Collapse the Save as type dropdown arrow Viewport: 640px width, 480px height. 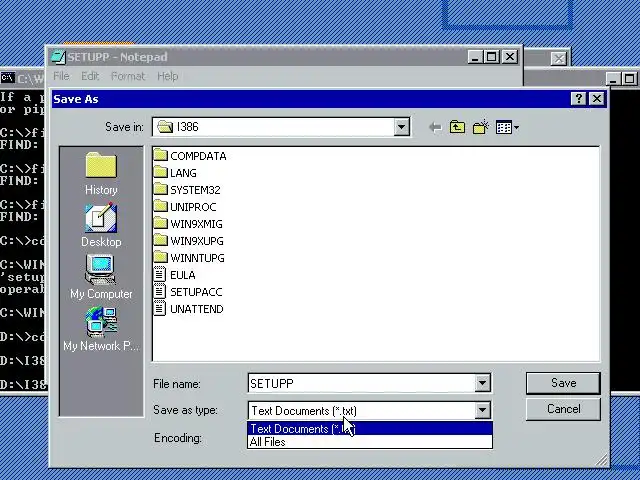[x=482, y=410]
